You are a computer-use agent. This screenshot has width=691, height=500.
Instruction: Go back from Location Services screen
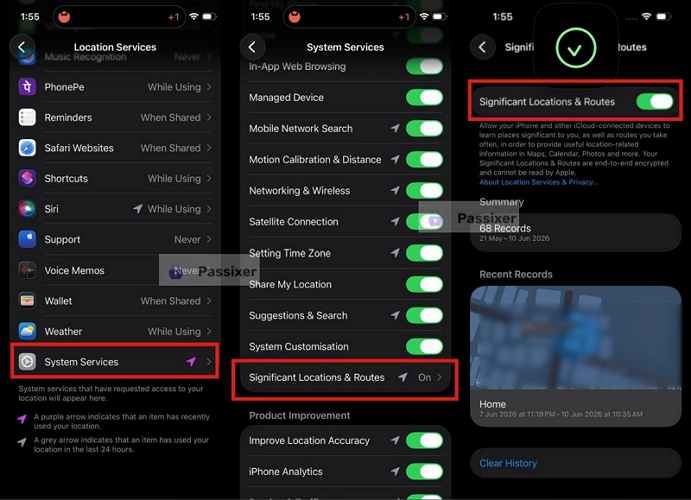22,47
